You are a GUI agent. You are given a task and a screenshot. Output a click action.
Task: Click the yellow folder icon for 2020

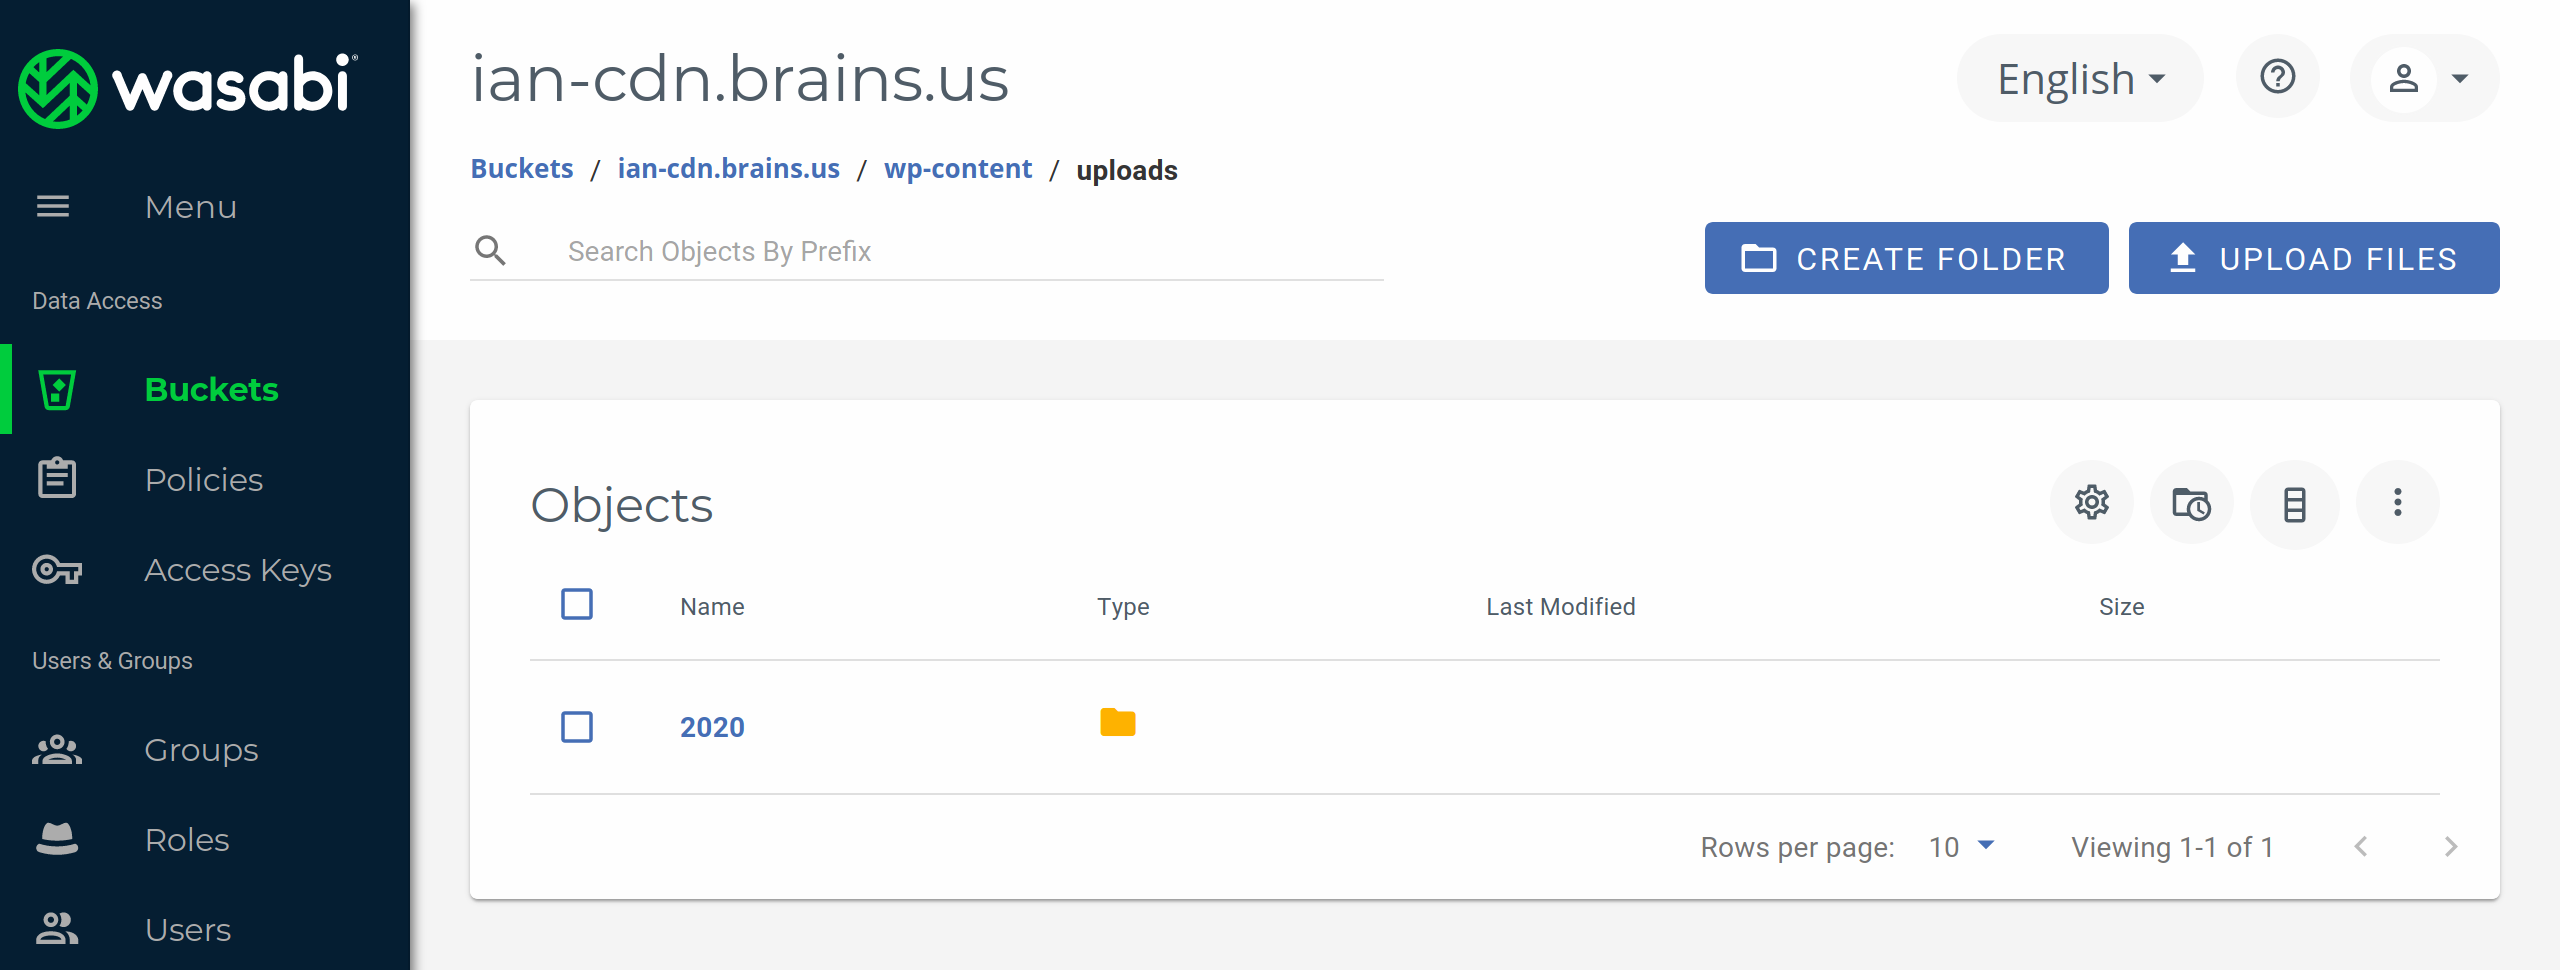(1117, 723)
